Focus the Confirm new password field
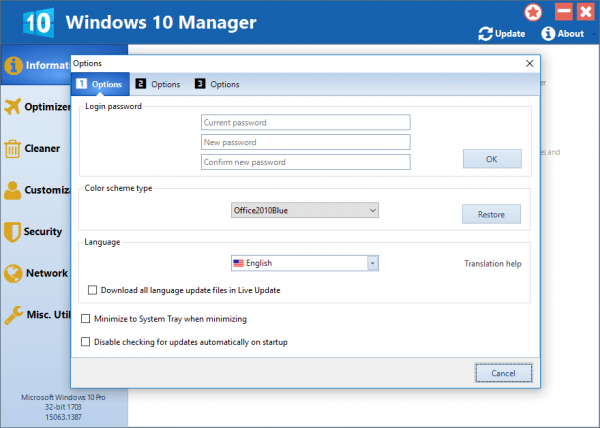The width and height of the screenshot is (600, 428). pos(305,162)
